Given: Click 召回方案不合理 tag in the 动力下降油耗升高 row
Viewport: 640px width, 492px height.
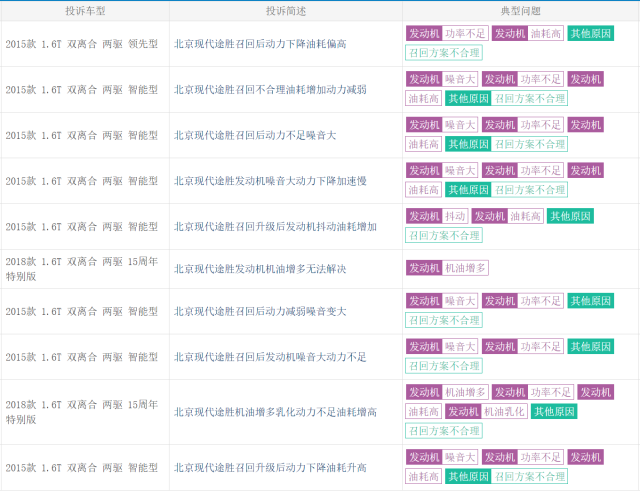Looking at the screenshot, I should pyautogui.click(x=529, y=476).
